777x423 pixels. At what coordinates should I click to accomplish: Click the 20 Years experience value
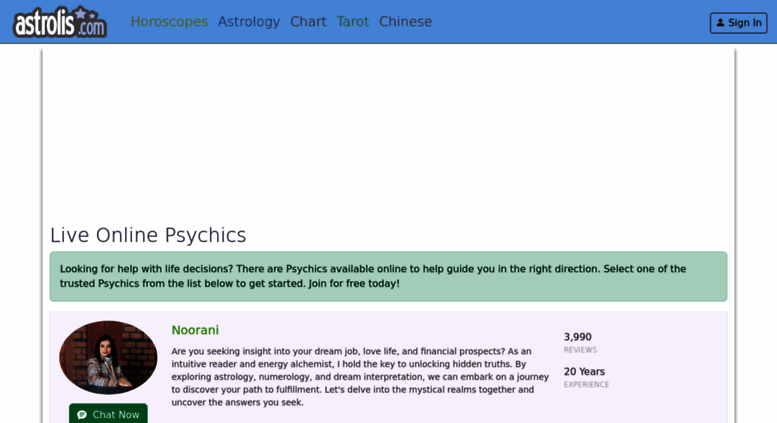click(x=584, y=371)
